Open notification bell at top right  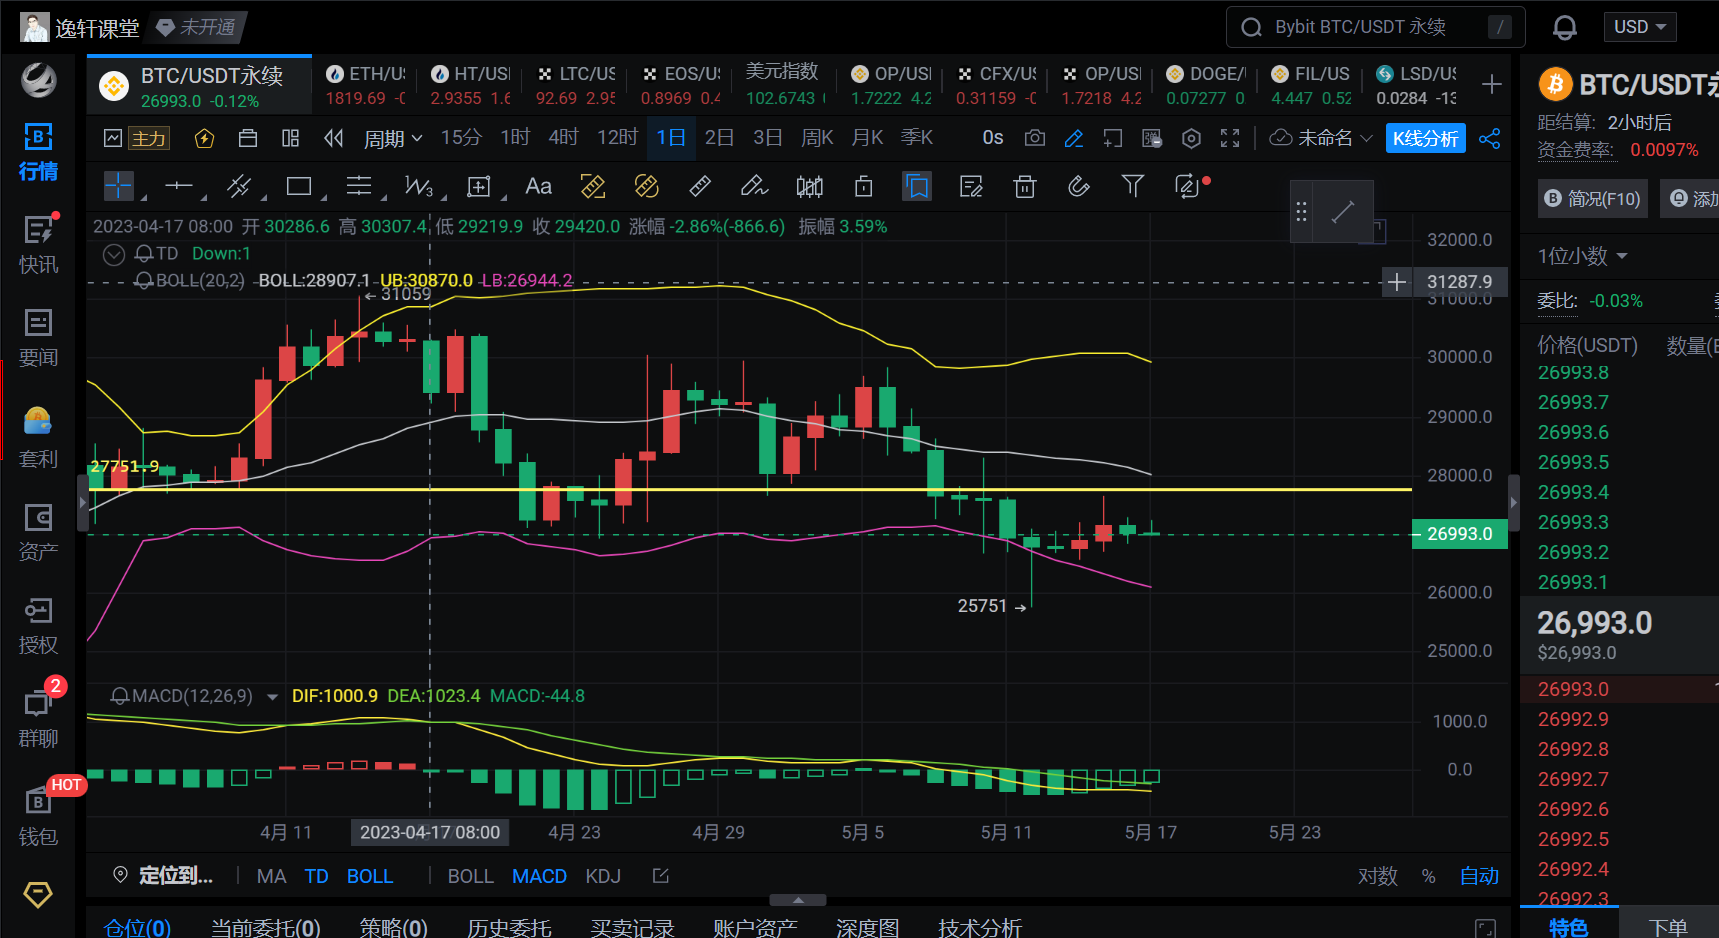click(x=1564, y=28)
